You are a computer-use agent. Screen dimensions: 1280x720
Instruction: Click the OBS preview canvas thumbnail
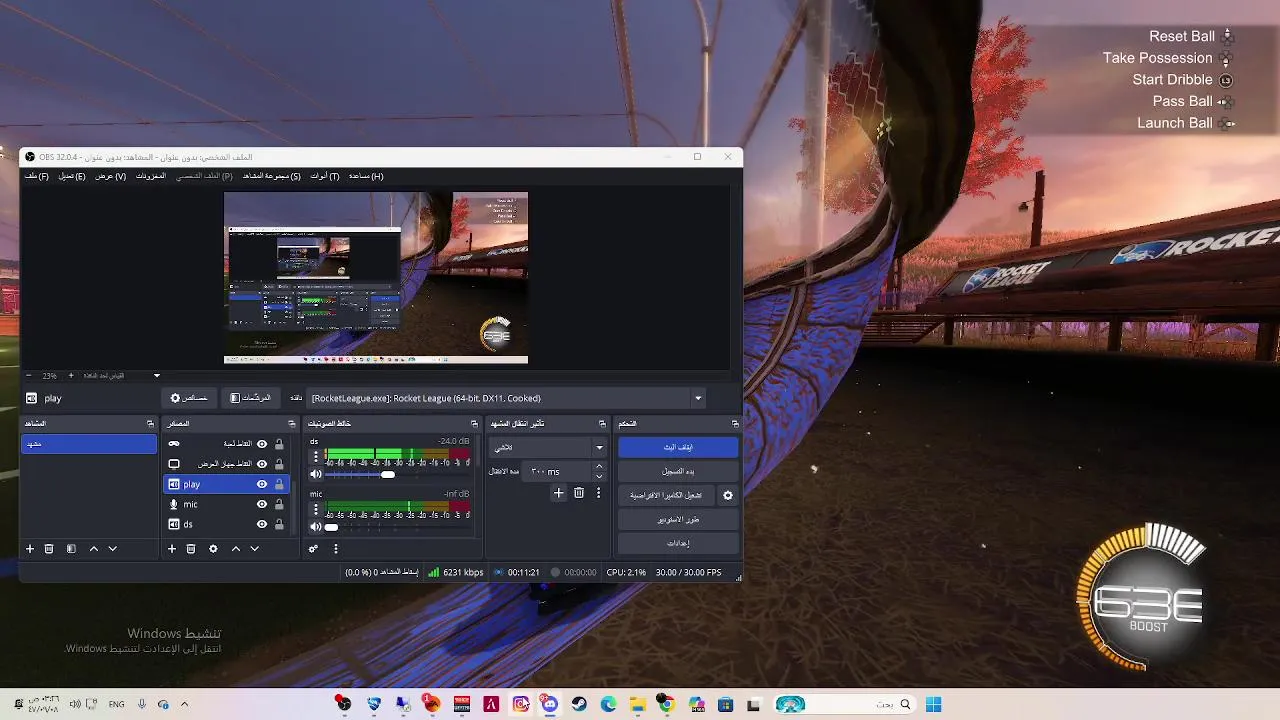tap(376, 278)
